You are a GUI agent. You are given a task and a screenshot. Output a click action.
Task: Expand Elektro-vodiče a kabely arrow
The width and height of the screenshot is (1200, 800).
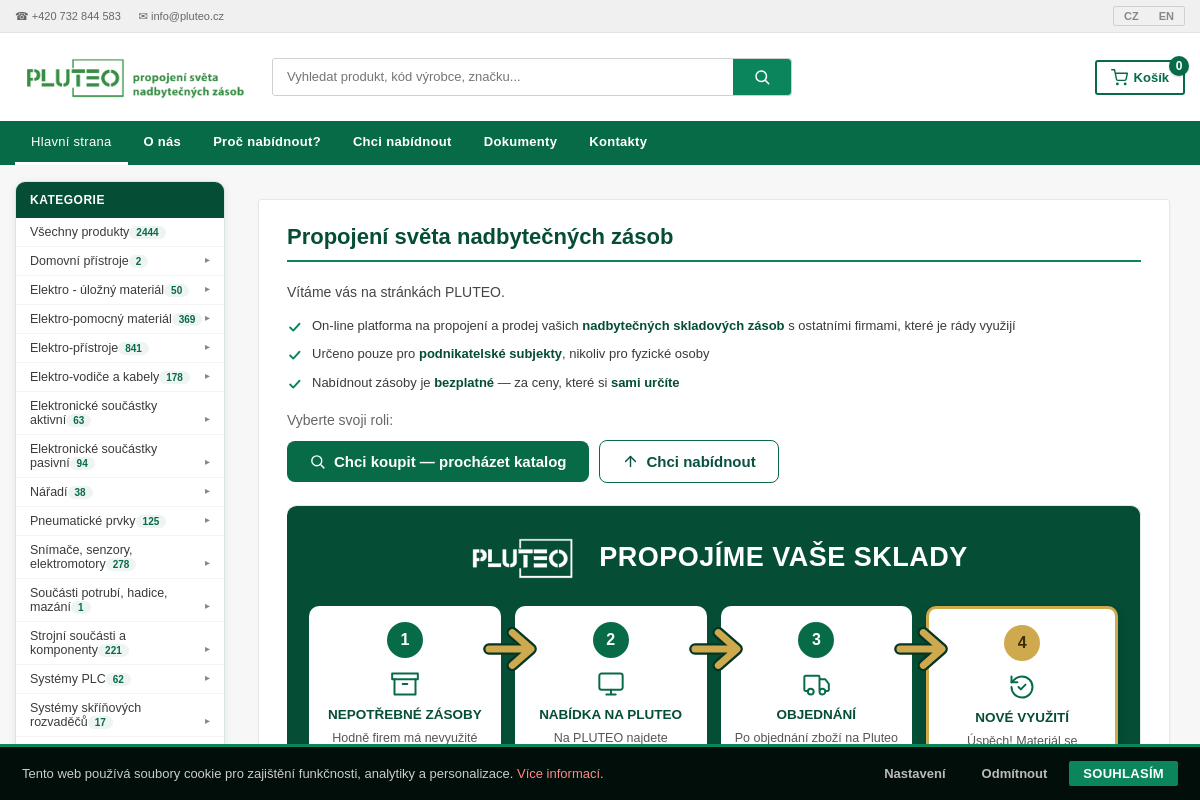(208, 376)
